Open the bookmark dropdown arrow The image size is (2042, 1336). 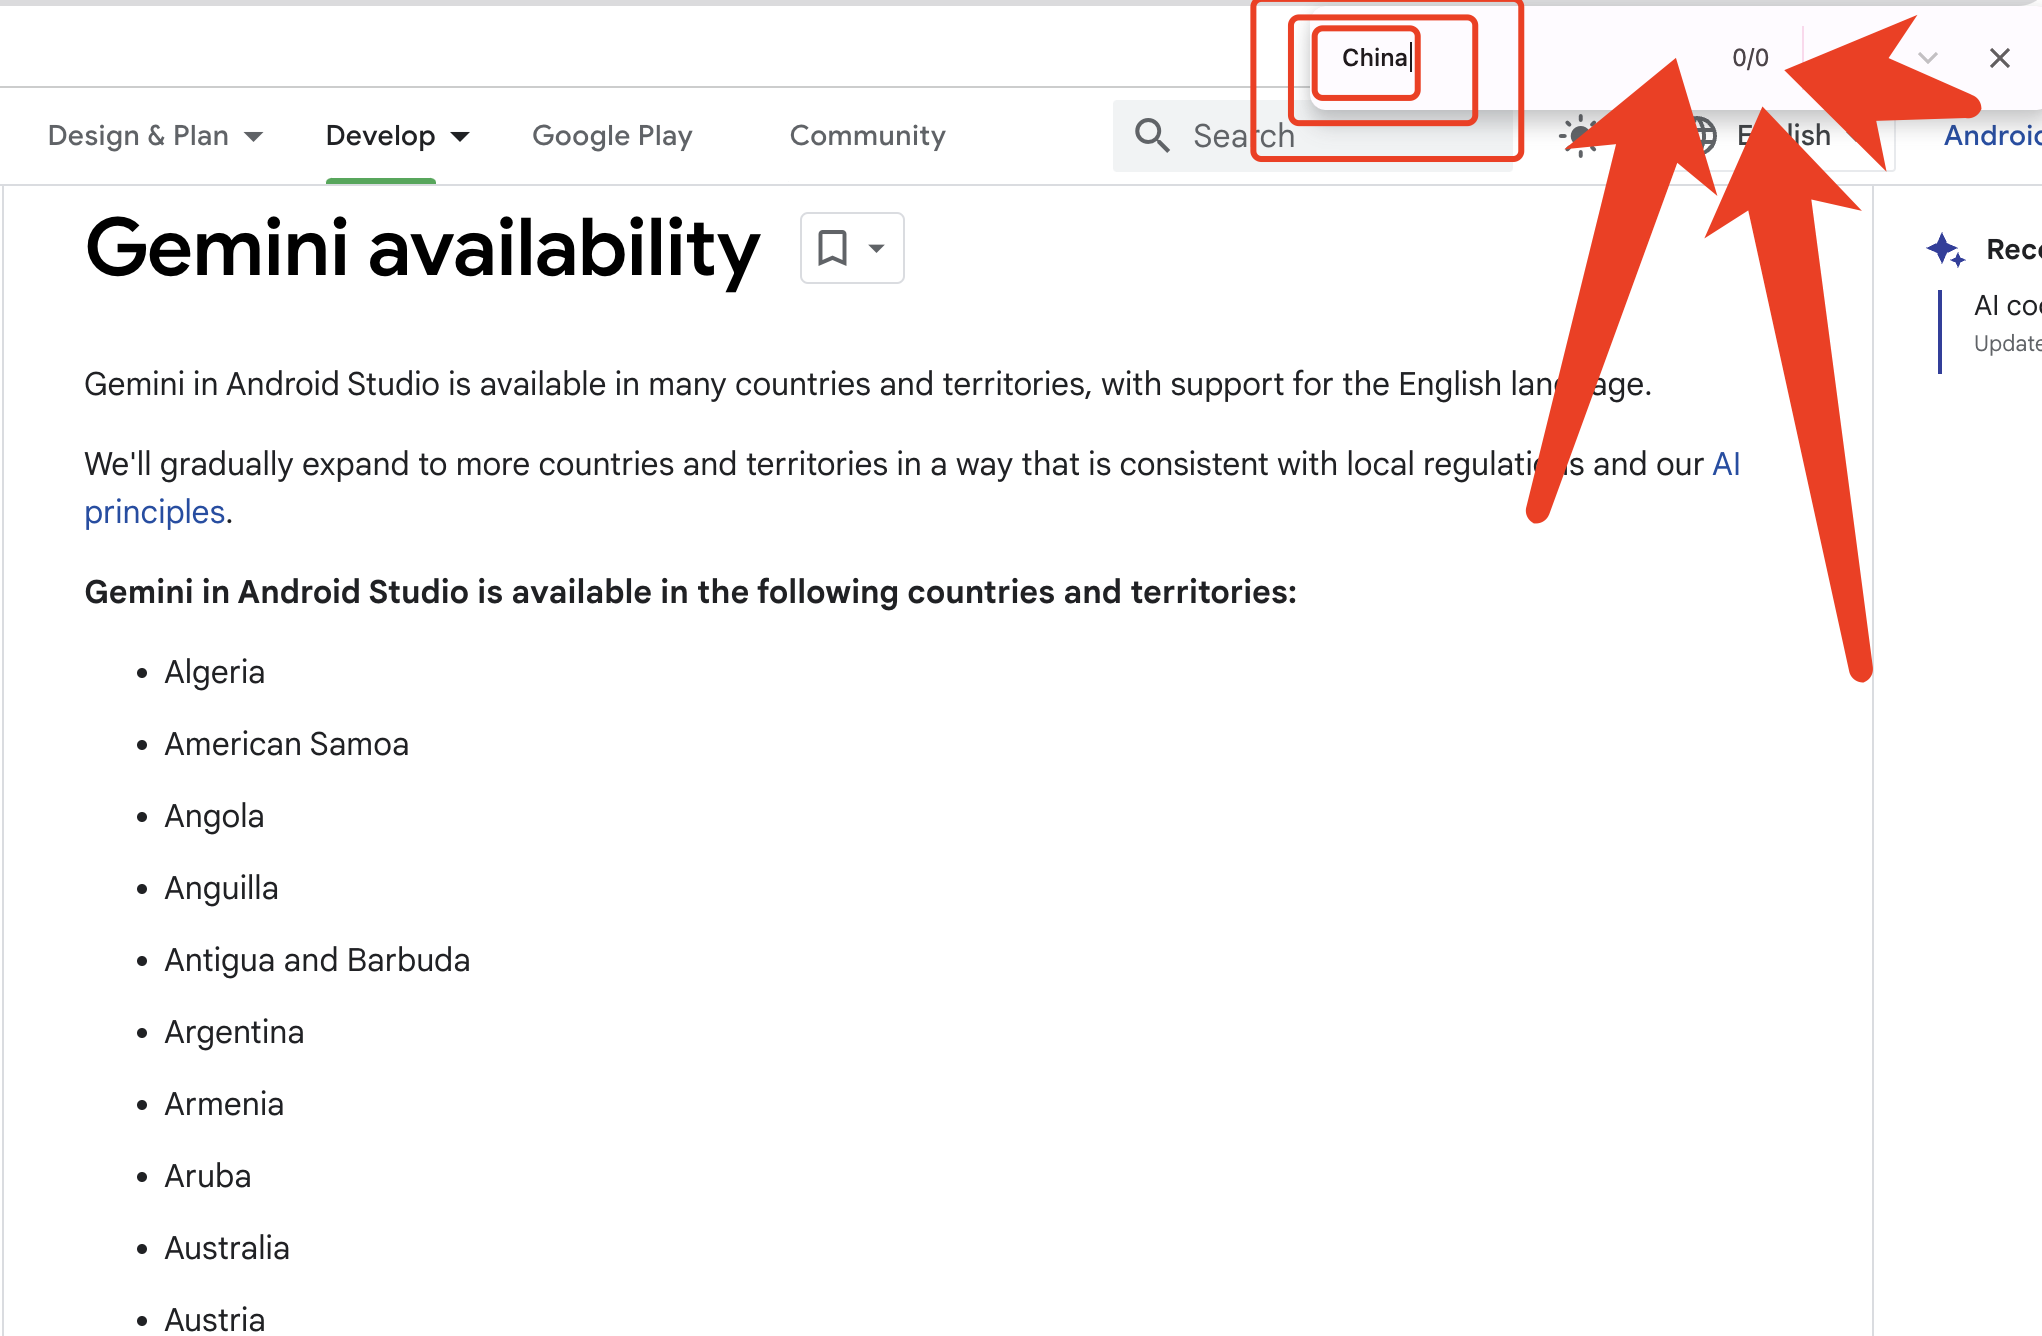coord(877,248)
